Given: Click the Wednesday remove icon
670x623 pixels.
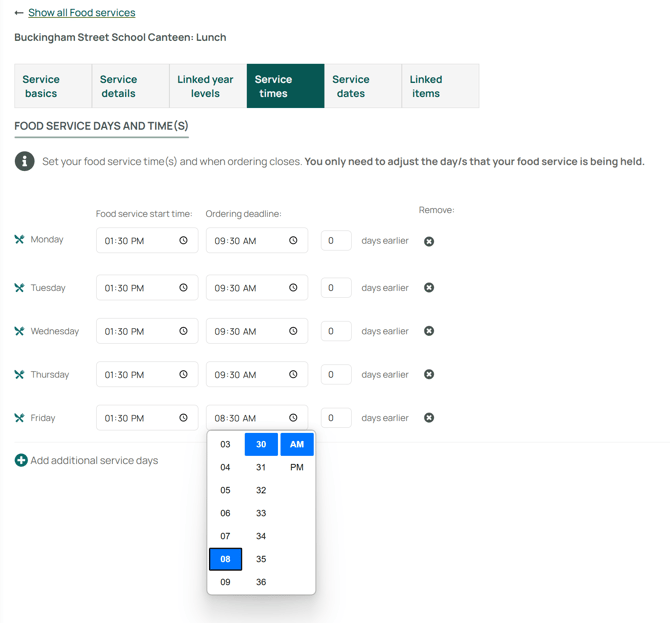Looking at the screenshot, I should pos(429,331).
